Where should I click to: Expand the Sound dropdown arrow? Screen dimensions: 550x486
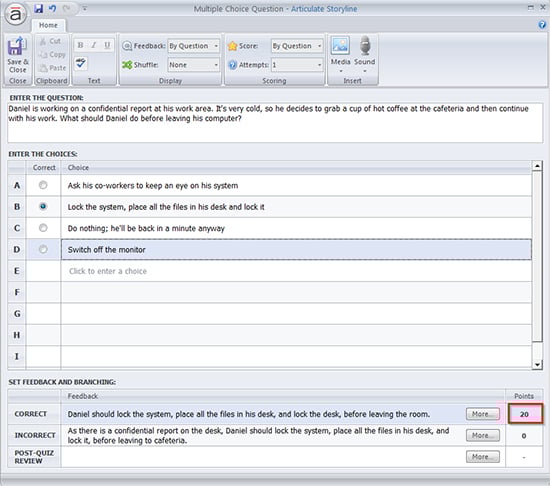pyautogui.click(x=365, y=71)
